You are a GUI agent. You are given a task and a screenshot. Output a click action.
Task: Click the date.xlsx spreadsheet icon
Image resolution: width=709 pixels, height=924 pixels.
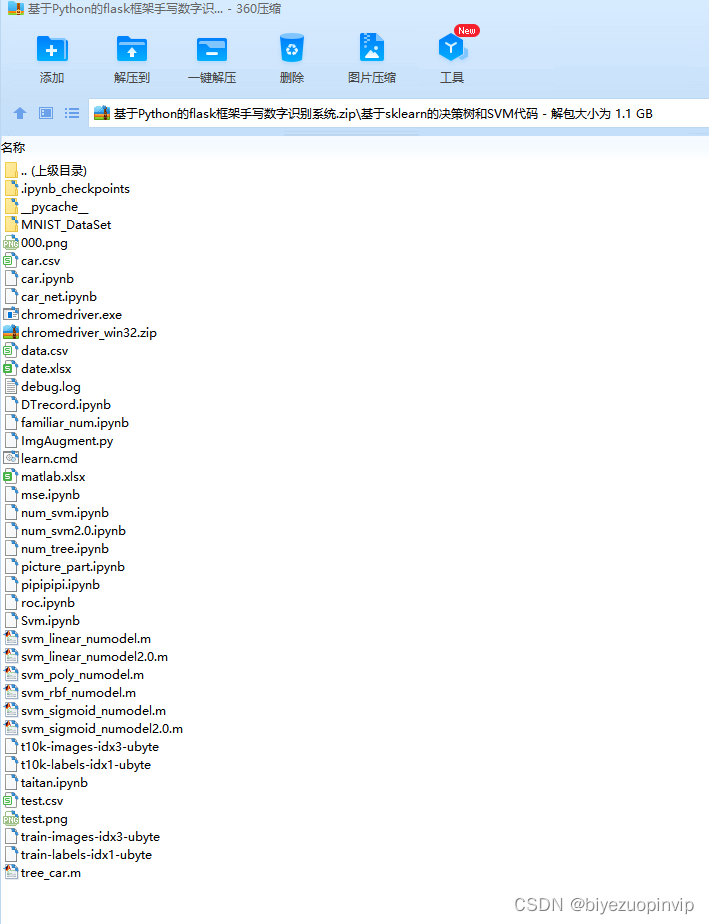pyautogui.click(x=11, y=368)
